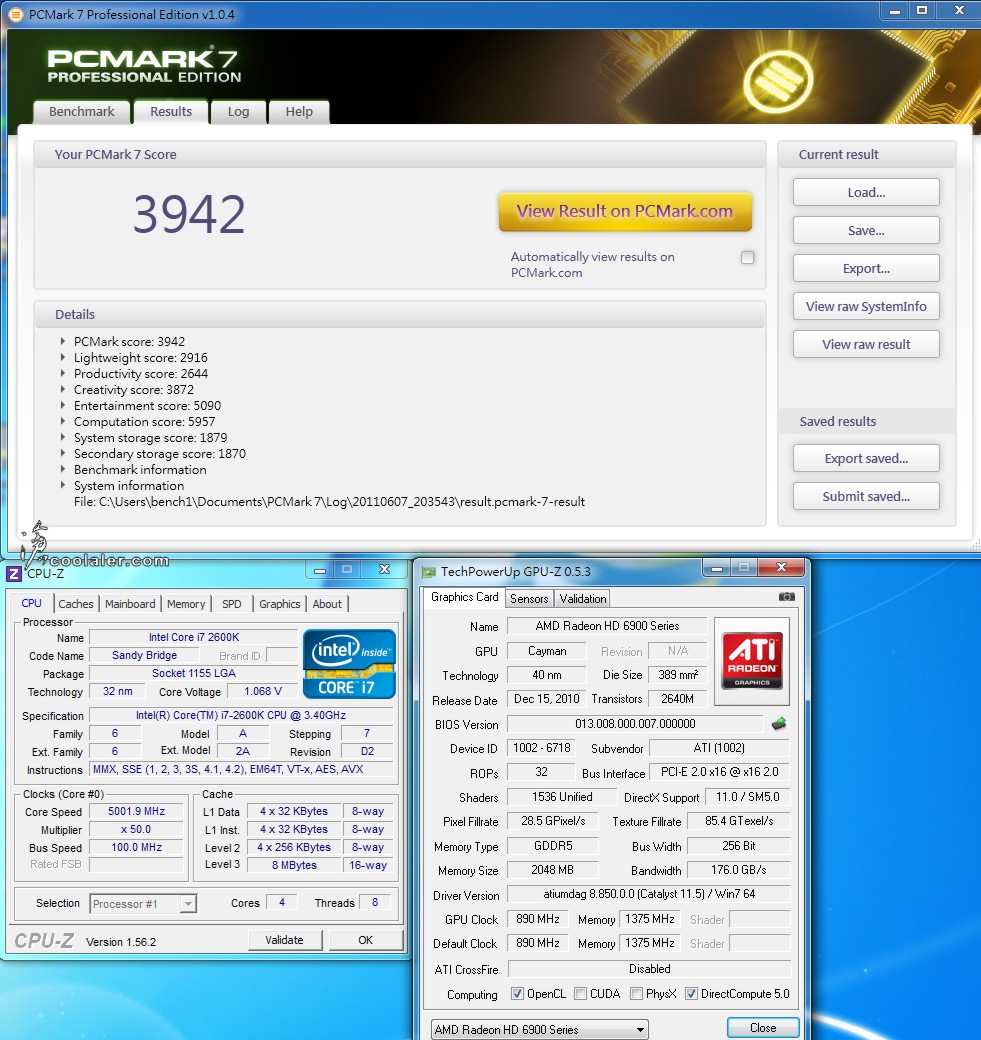Click the CPU-Z Specification field
The image size is (981, 1040).
tap(241, 715)
